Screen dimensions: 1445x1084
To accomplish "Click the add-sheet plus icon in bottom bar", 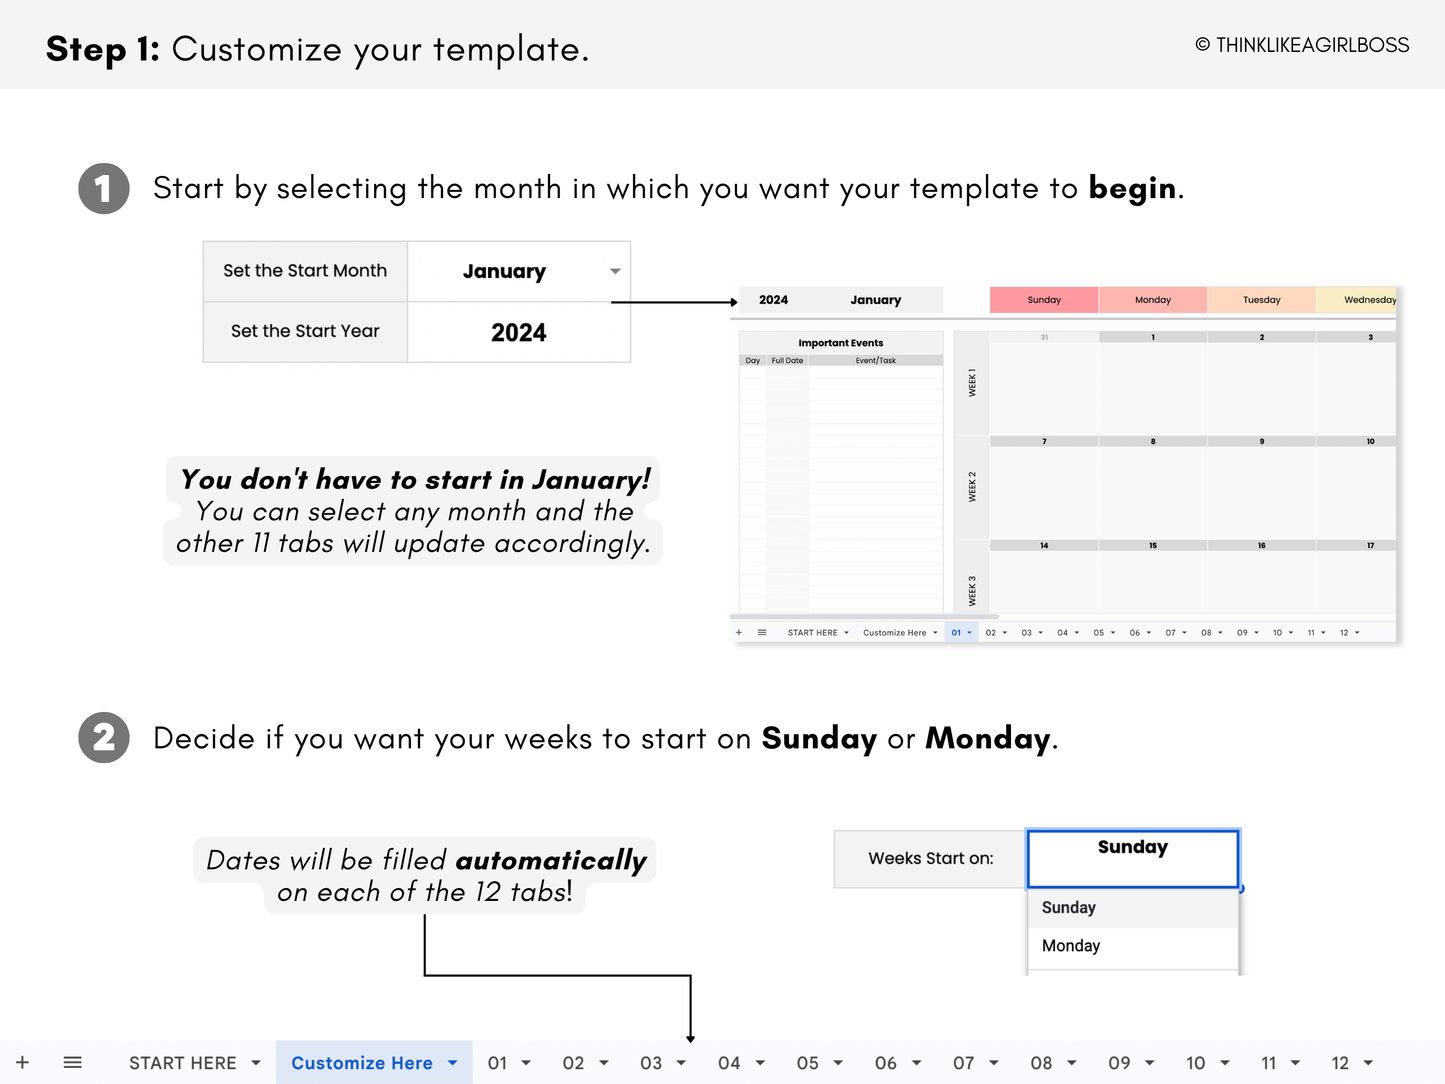I will pyautogui.click(x=22, y=1062).
